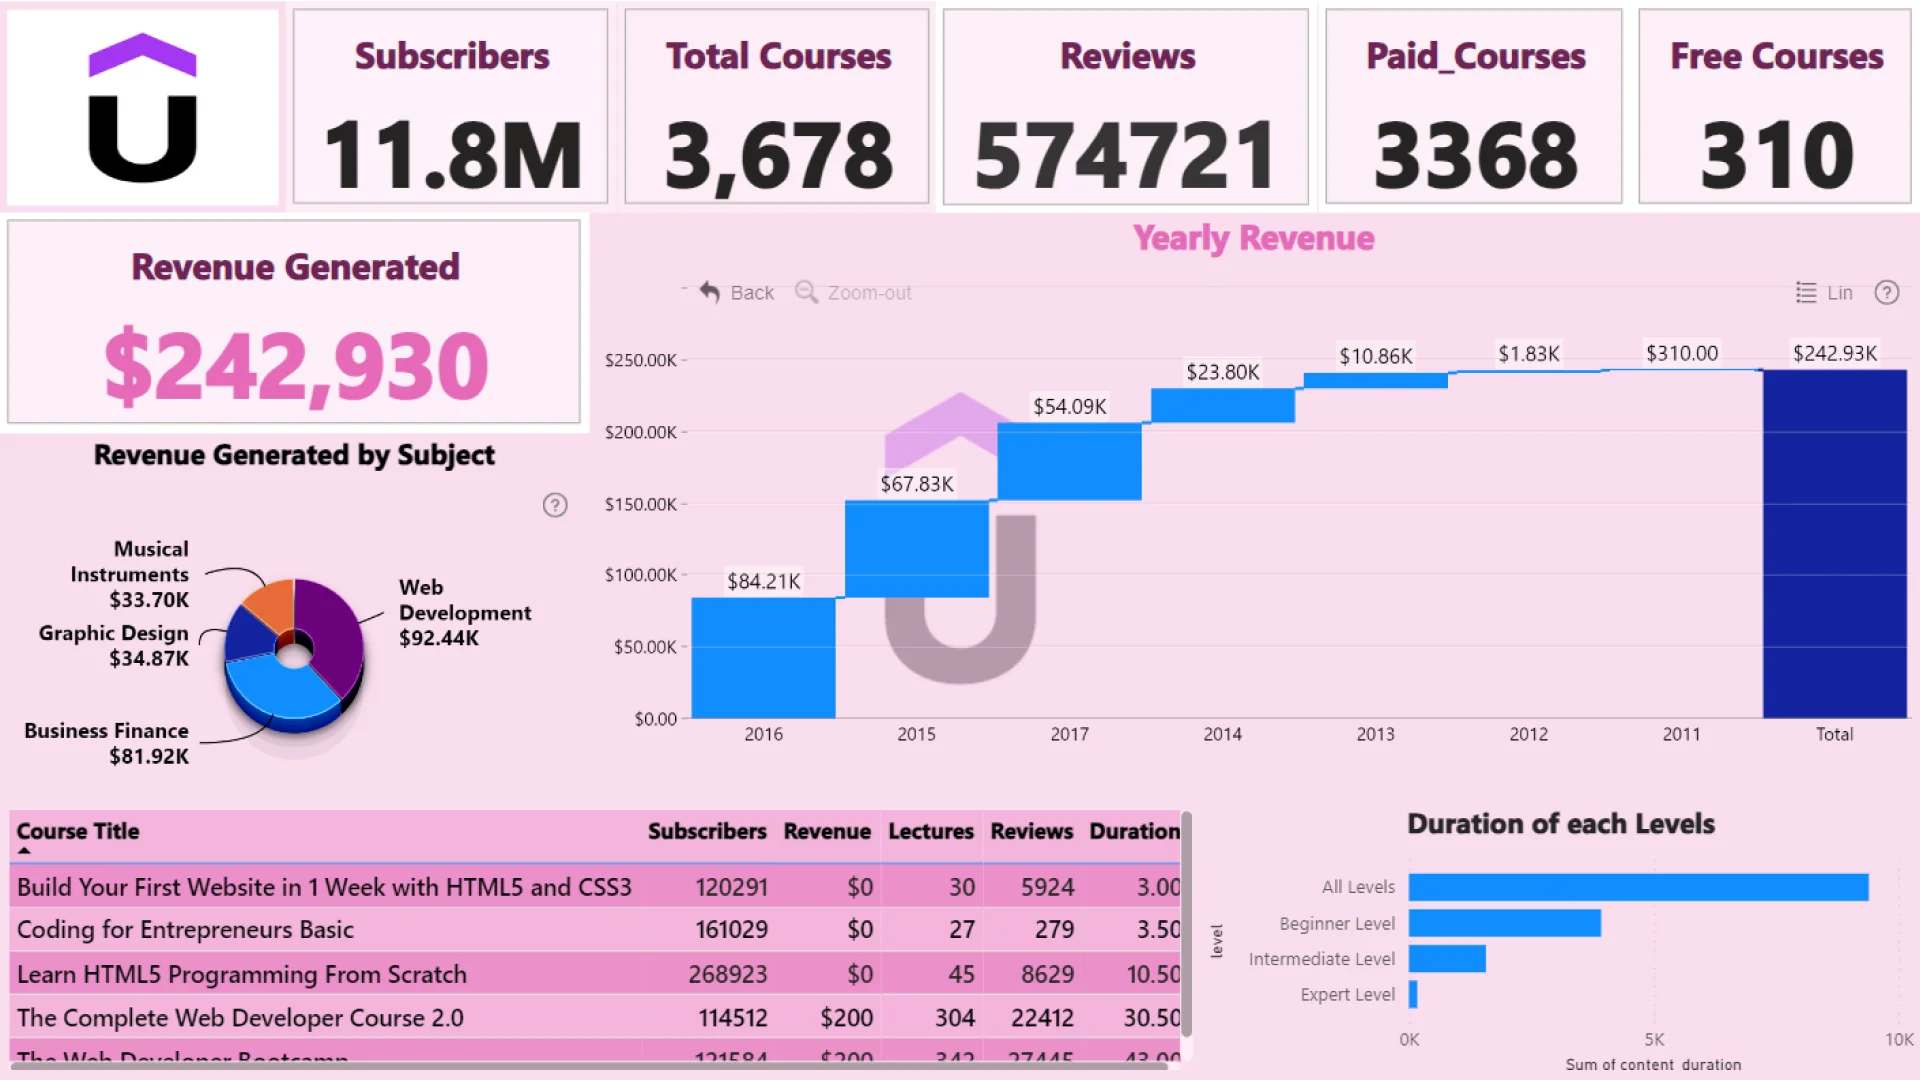Click the Business Finance $81.92K label
The height and width of the screenshot is (1080, 1920).
(106, 743)
